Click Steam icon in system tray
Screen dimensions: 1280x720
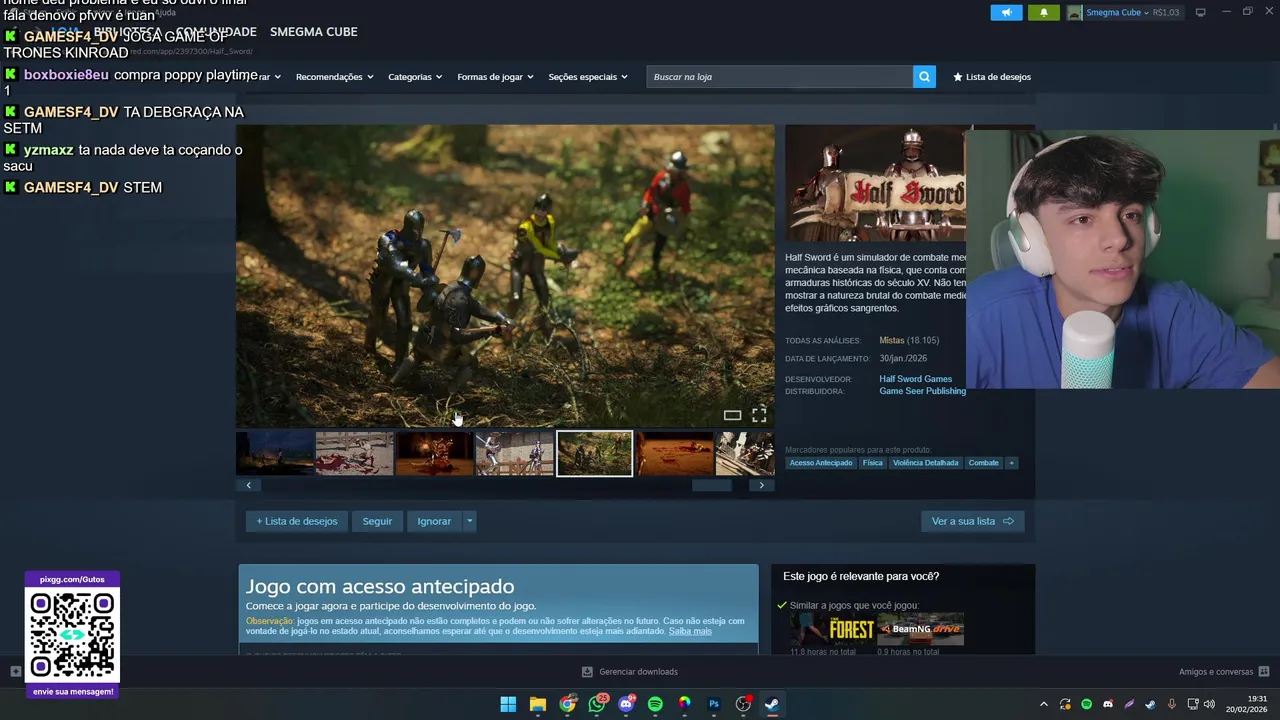1150,705
